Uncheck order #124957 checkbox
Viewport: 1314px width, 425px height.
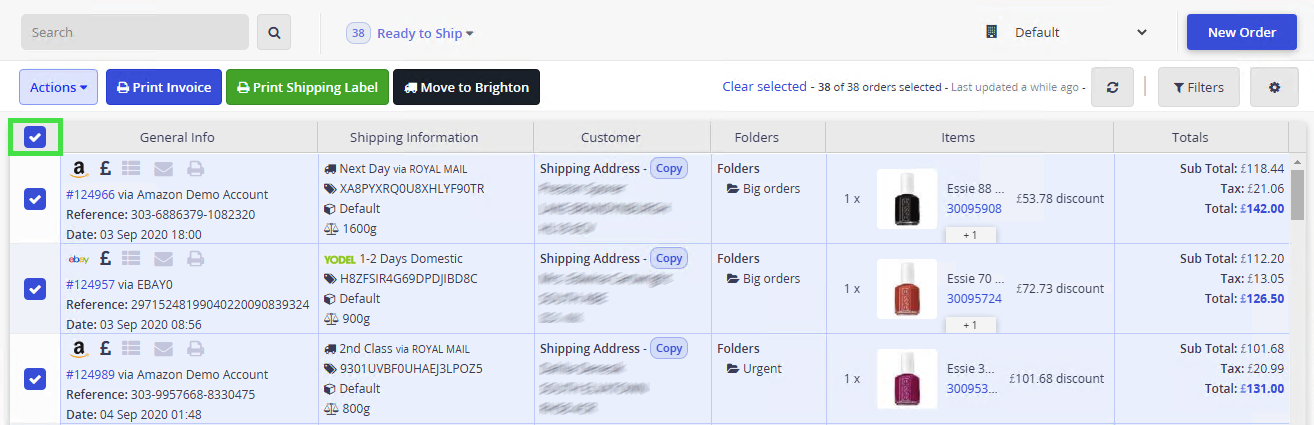coord(35,289)
